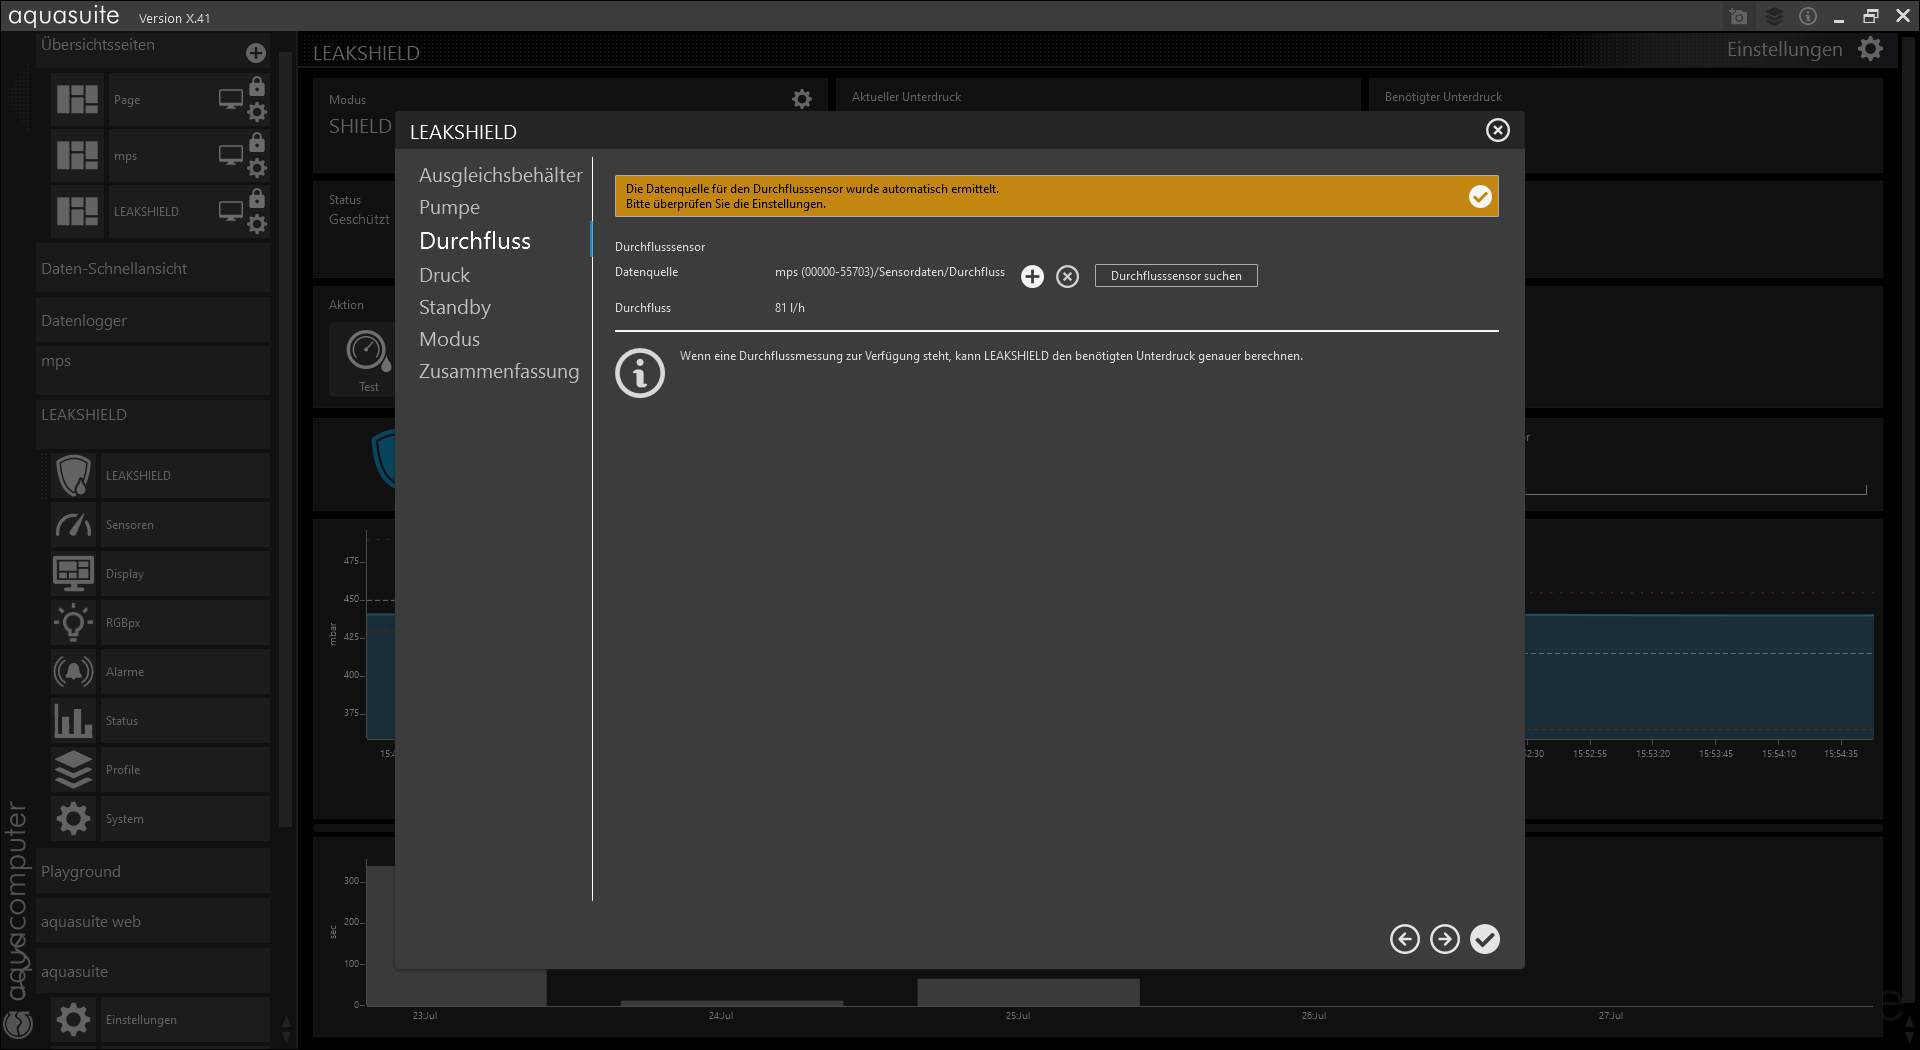Open the screenshot camera tool in title bar
The width and height of the screenshot is (1920, 1050).
[x=1738, y=17]
